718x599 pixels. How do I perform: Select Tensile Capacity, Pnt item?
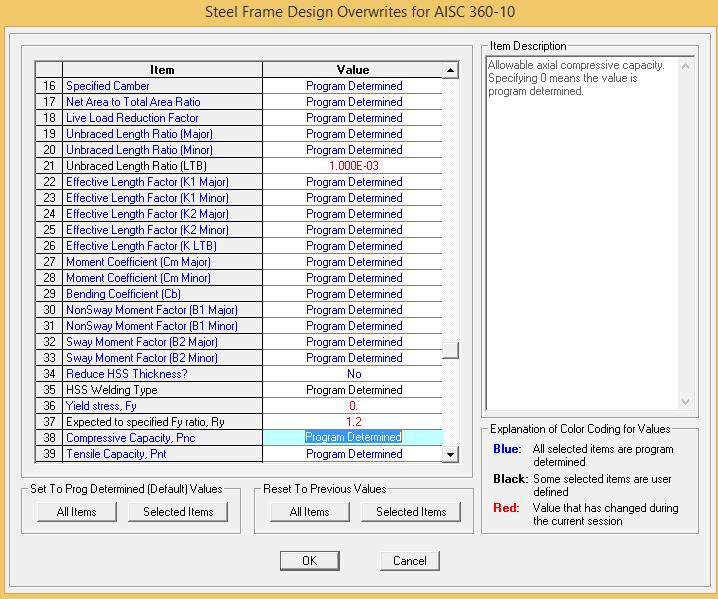(162, 454)
